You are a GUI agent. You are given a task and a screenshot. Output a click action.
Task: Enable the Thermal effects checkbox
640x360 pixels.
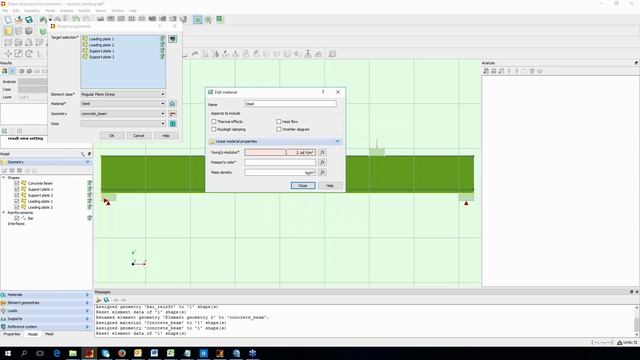[213, 122]
